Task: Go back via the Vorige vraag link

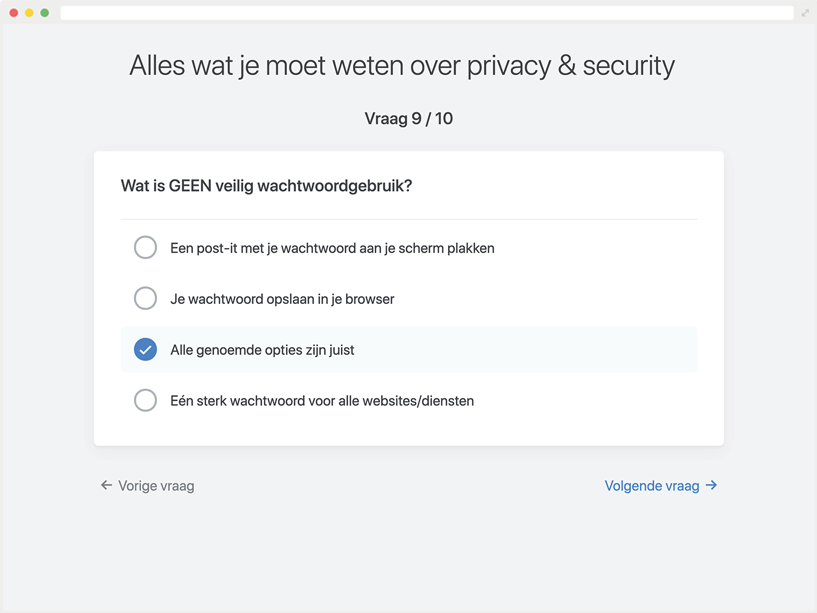Action: click(x=156, y=486)
